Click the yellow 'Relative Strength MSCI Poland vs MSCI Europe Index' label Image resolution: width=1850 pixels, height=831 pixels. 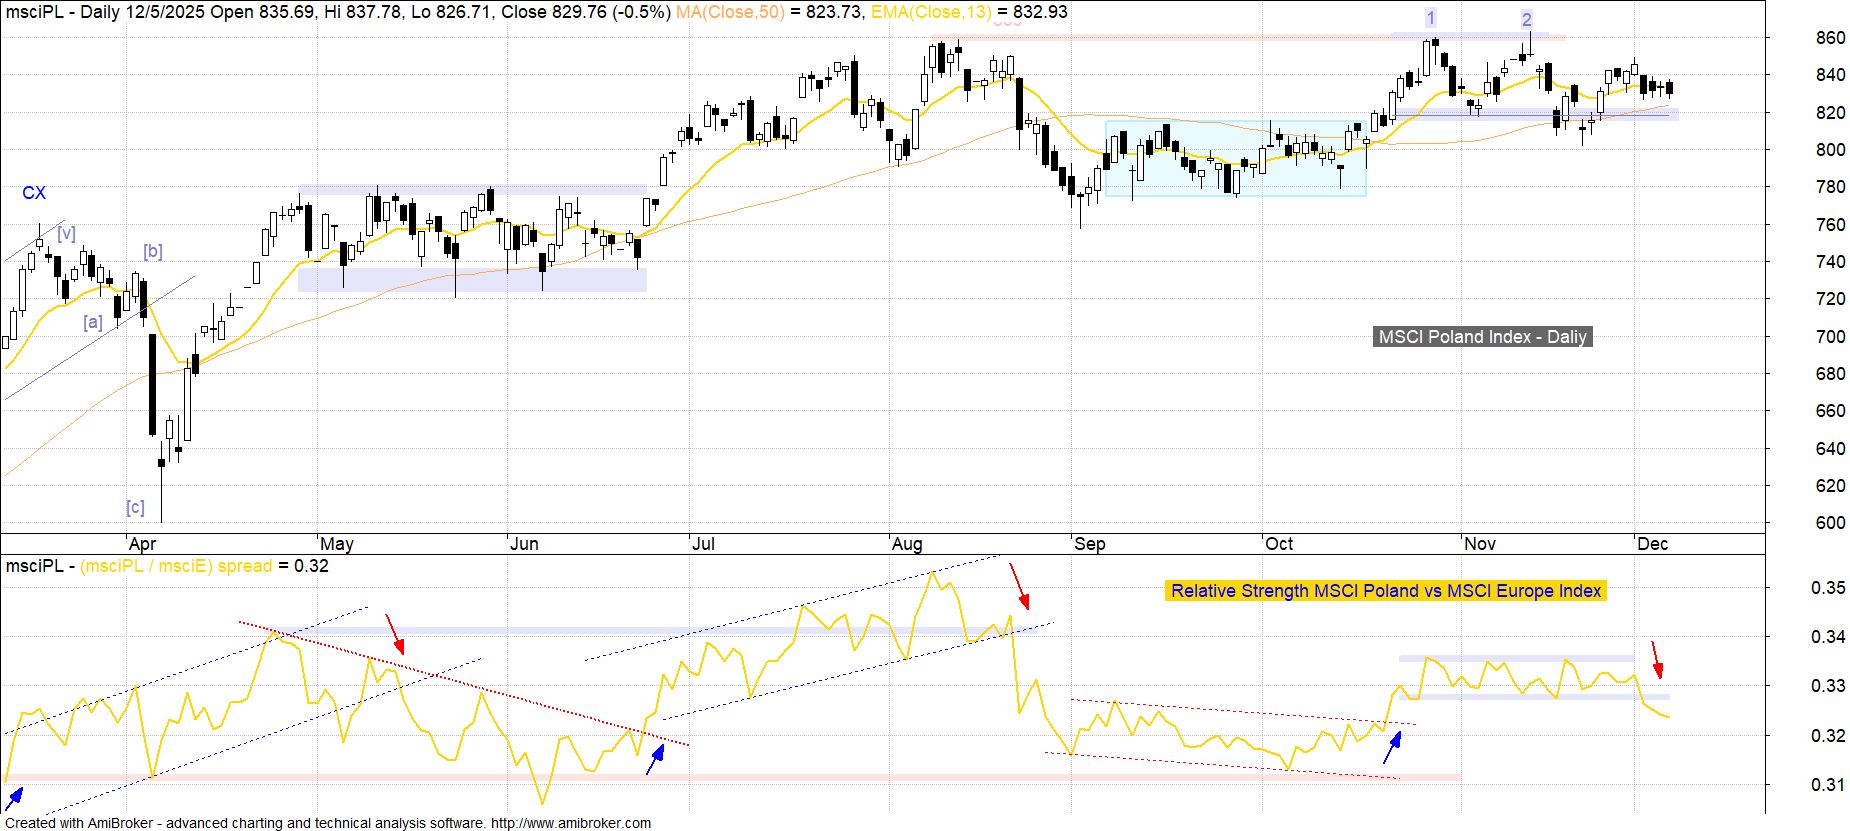point(1385,591)
